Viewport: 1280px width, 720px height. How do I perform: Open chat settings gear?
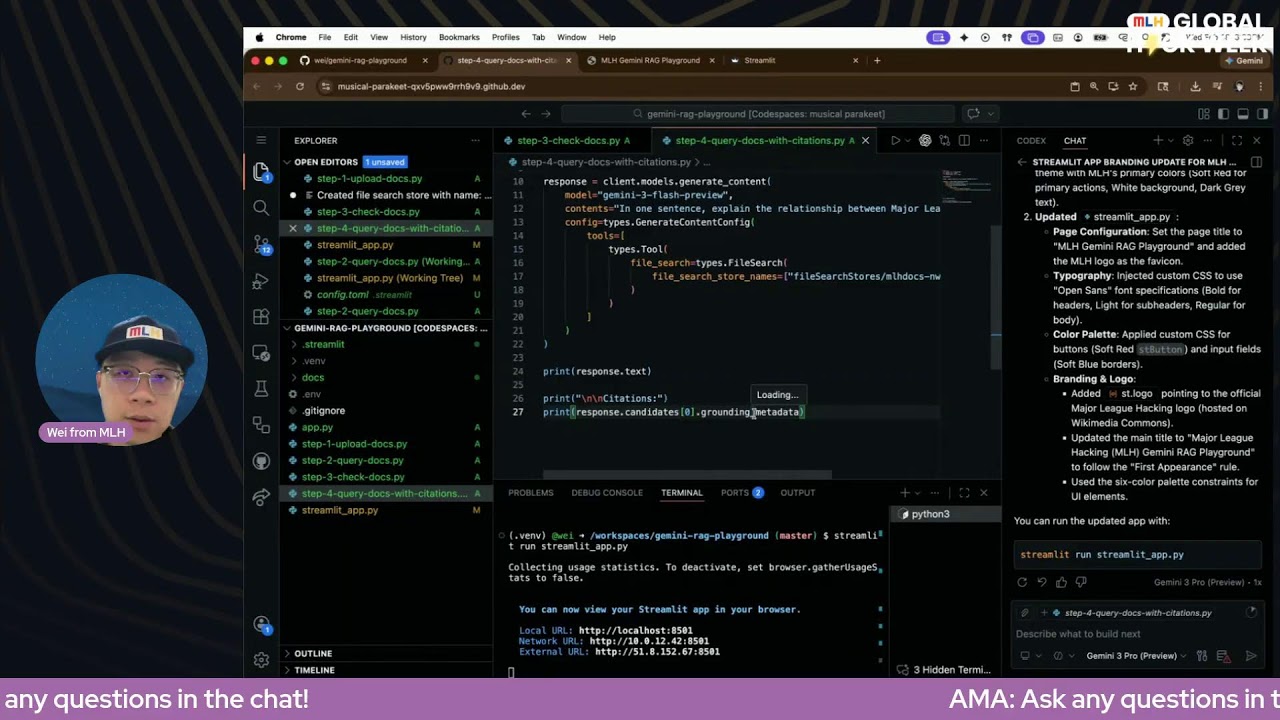pyautogui.click(x=1188, y=140)
